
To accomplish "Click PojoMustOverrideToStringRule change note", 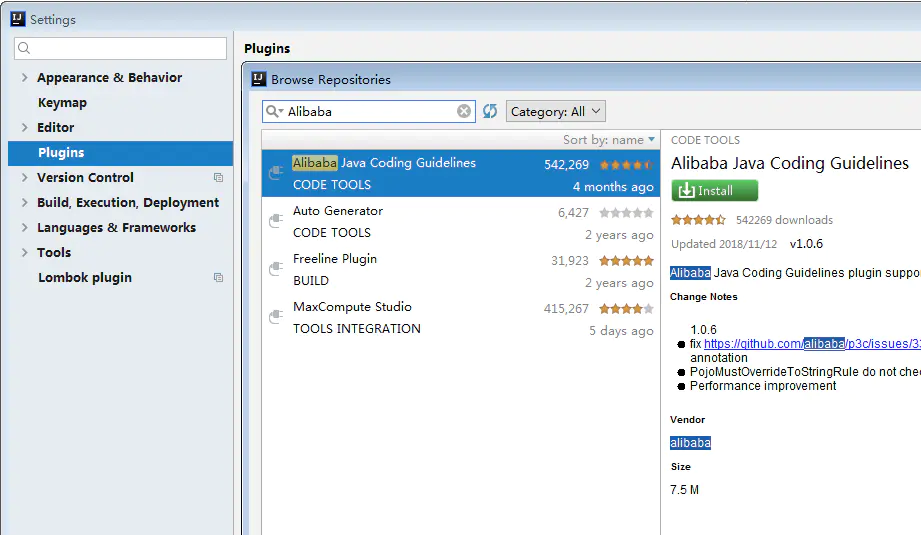I will point(805,372).
